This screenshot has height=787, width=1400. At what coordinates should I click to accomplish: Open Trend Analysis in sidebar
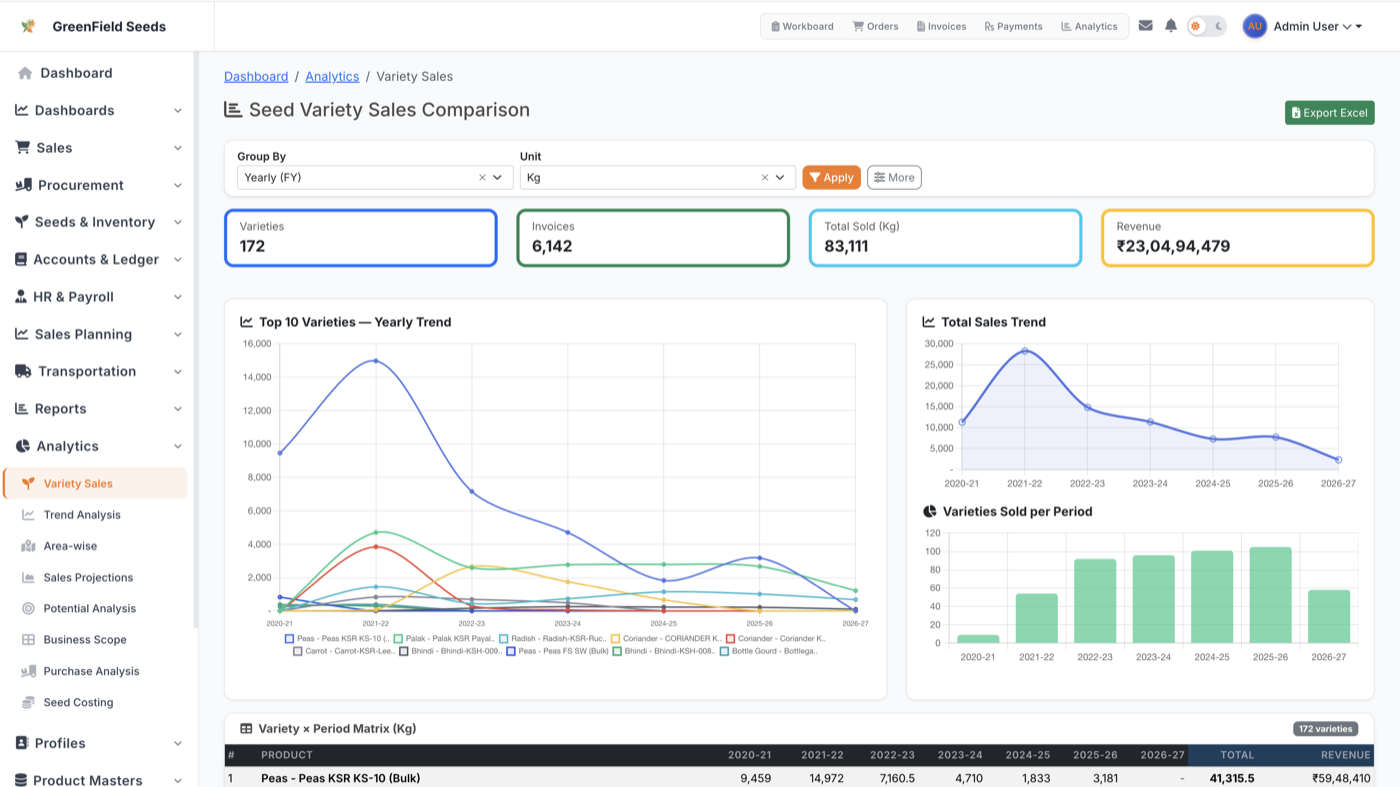click(82, 515)
